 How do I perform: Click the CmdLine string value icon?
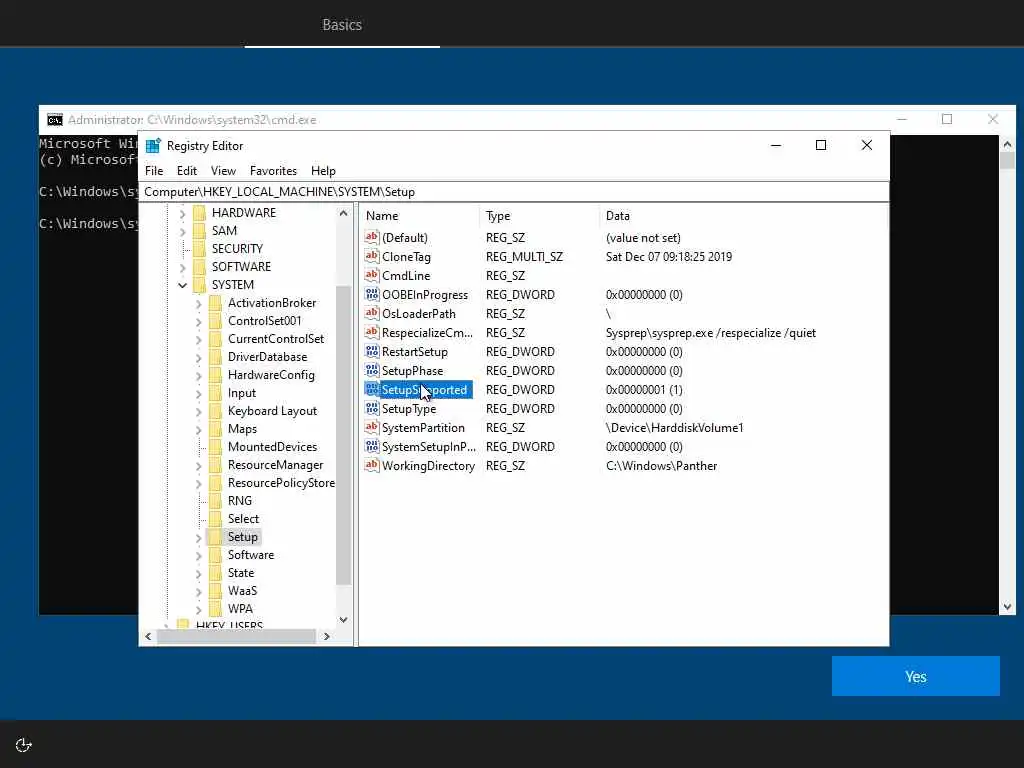click(x=372, y=276)
